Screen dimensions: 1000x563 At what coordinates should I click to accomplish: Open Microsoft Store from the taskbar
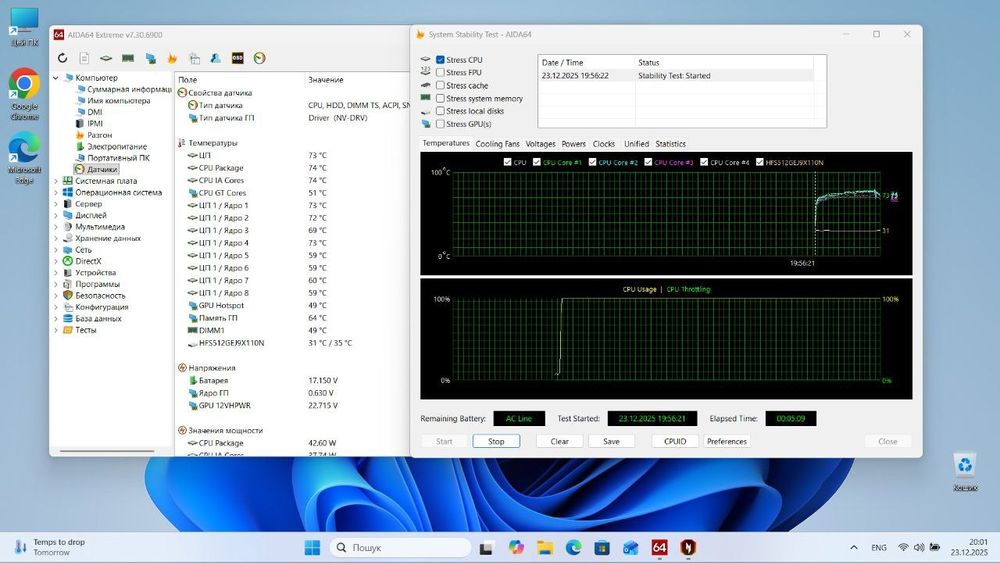[601, 547]
